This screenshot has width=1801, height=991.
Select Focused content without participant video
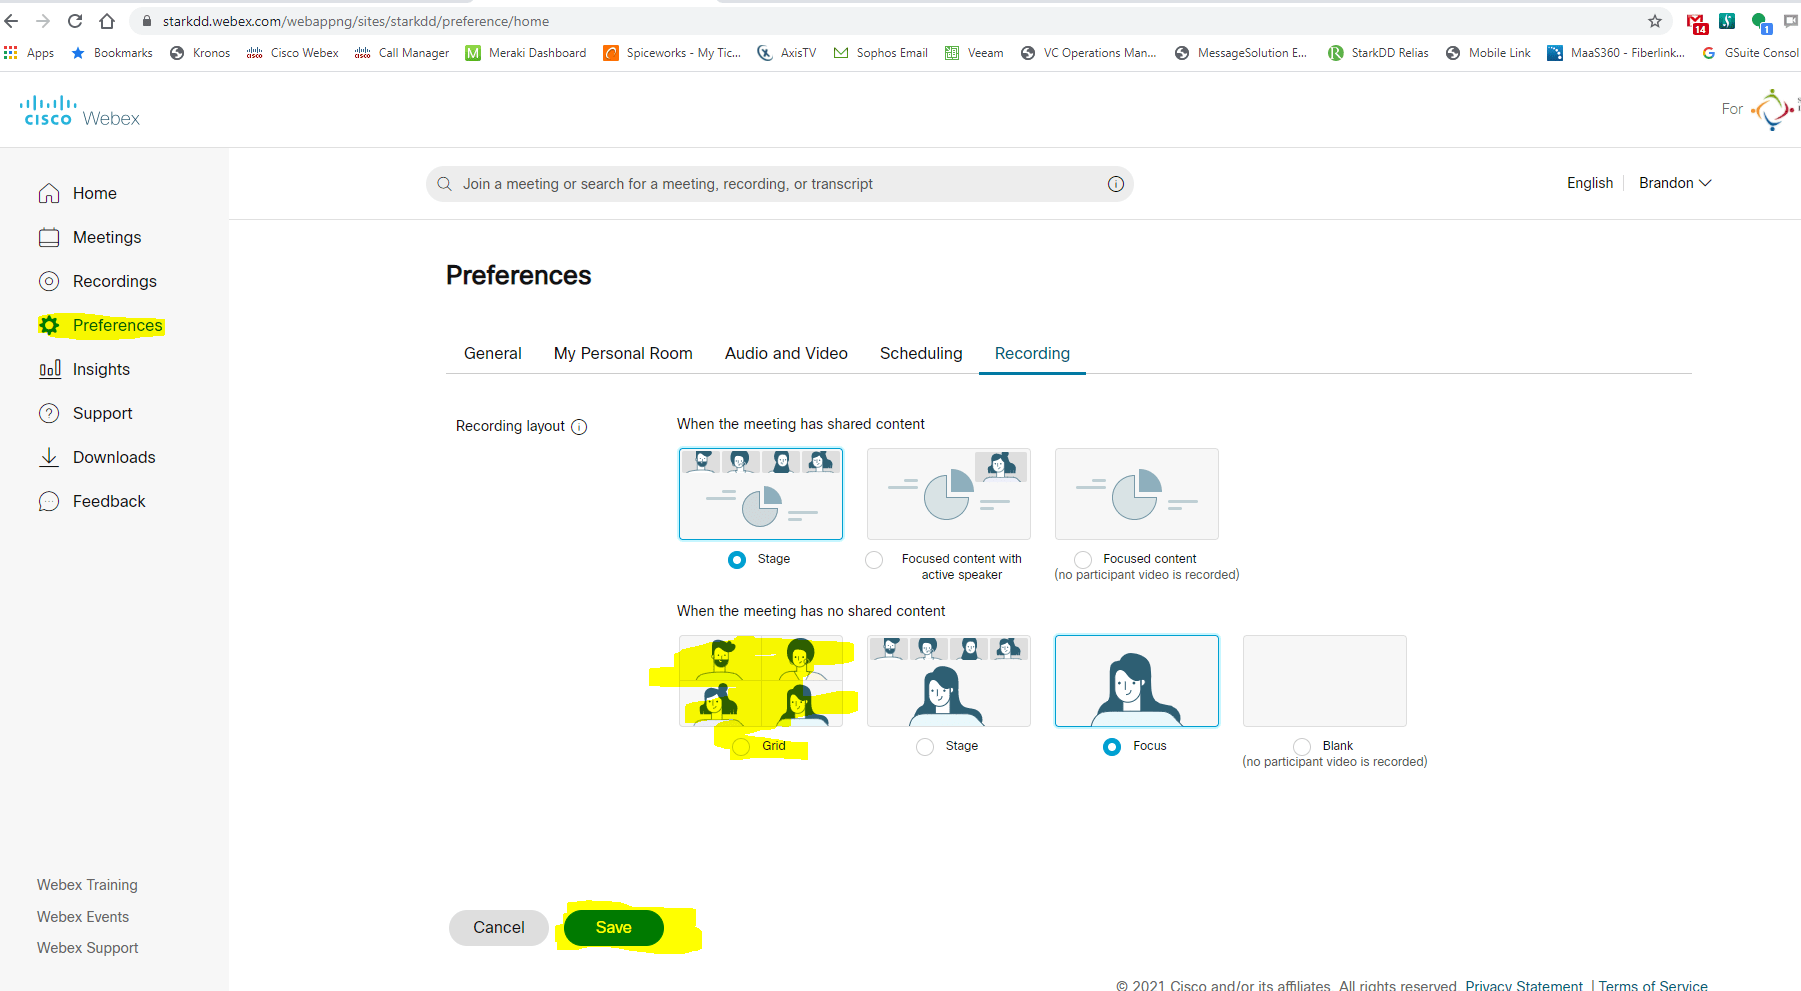[x=1083, y=560]
